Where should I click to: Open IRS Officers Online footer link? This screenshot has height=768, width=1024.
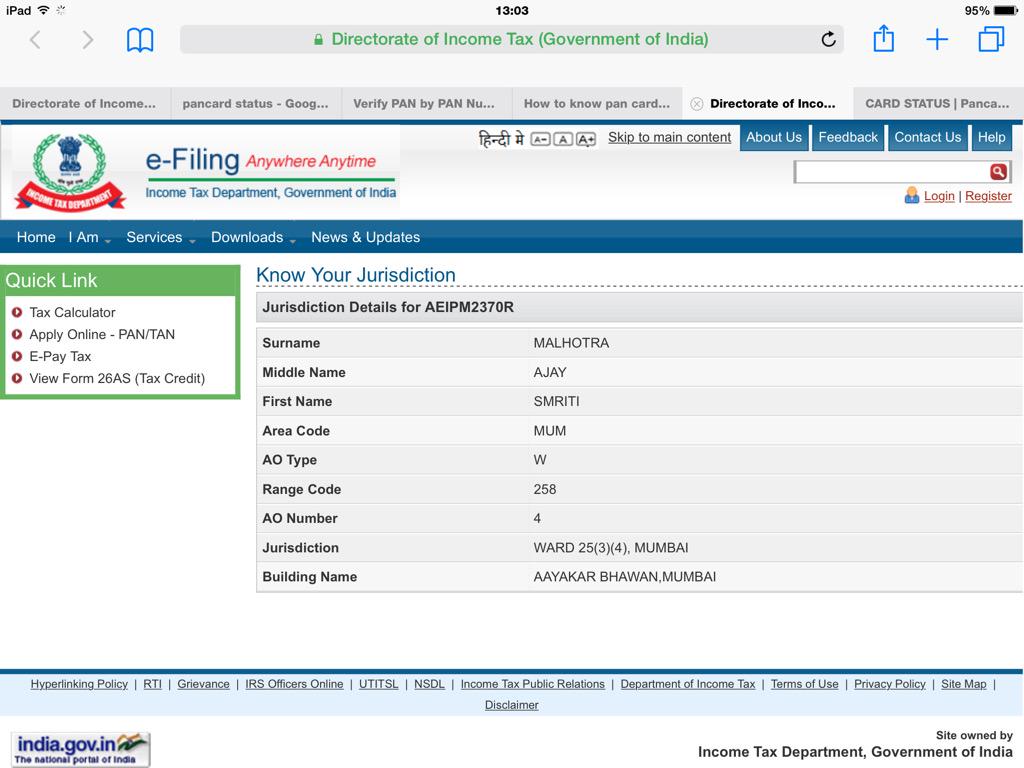click(294, 684)
